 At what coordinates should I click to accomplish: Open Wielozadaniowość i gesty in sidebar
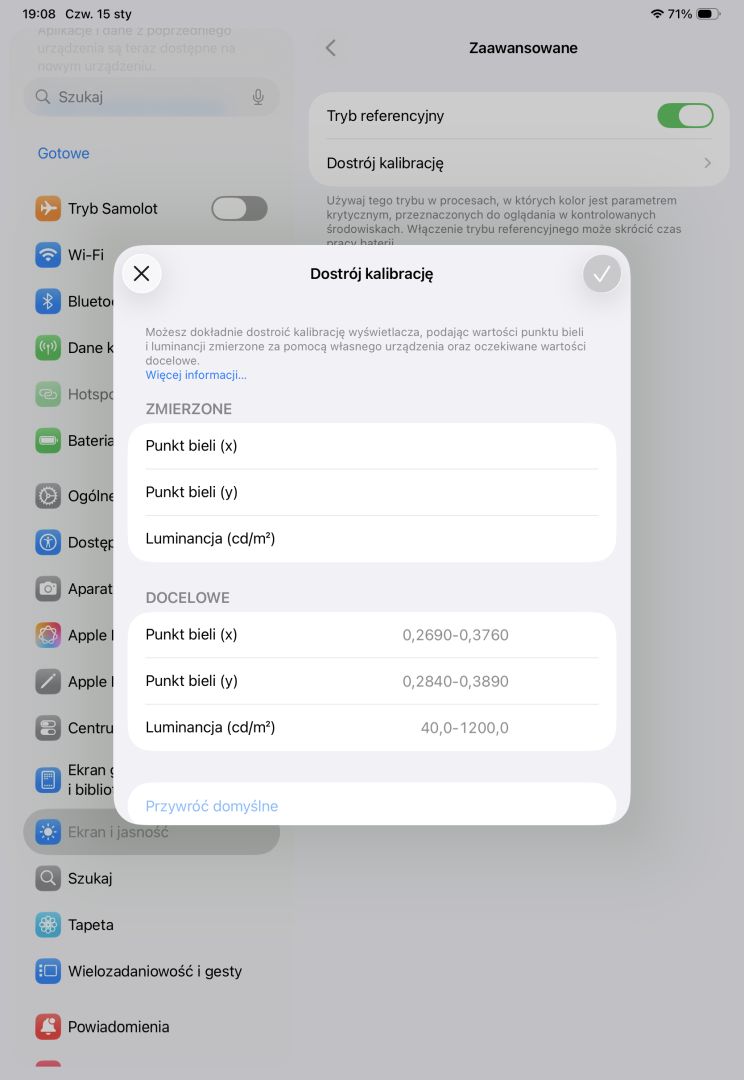click(151, 971)
